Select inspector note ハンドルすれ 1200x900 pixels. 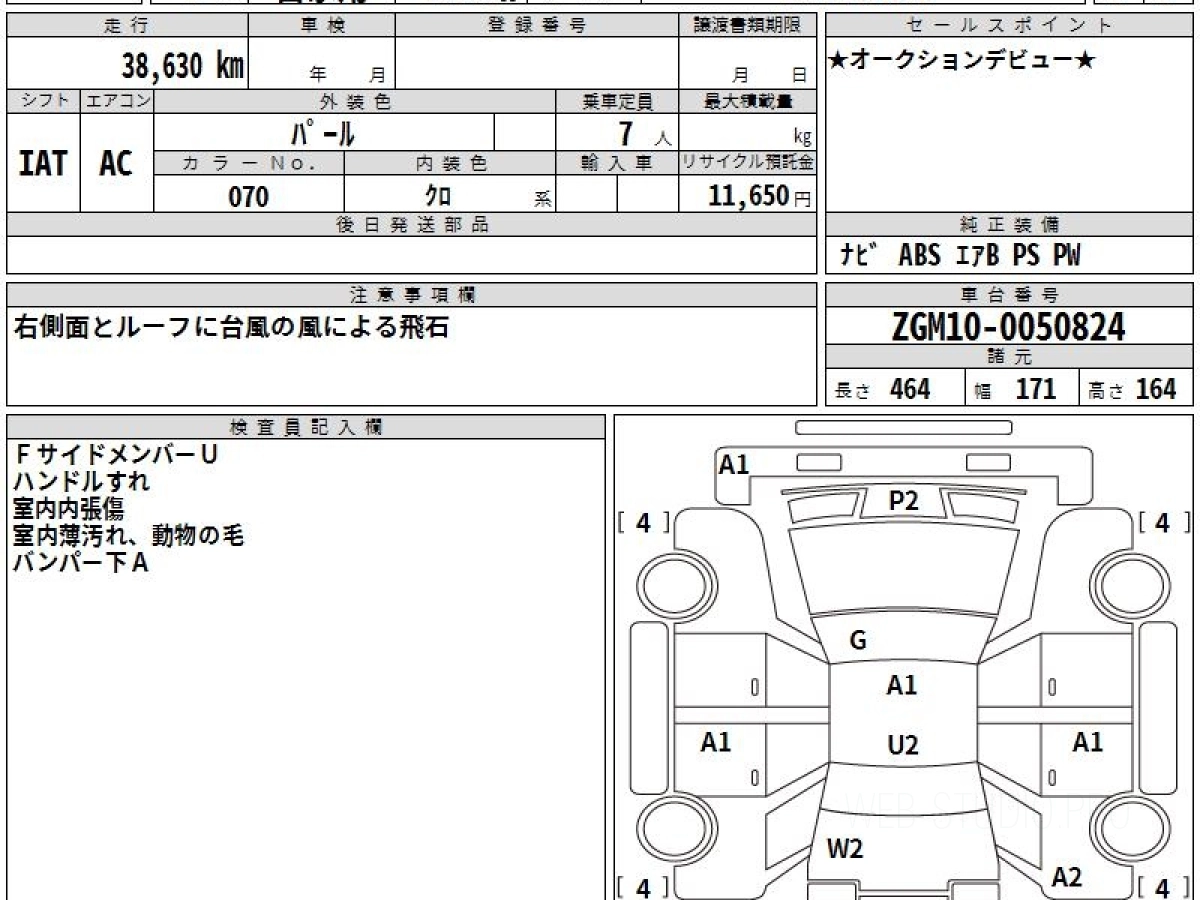(82, 481)
